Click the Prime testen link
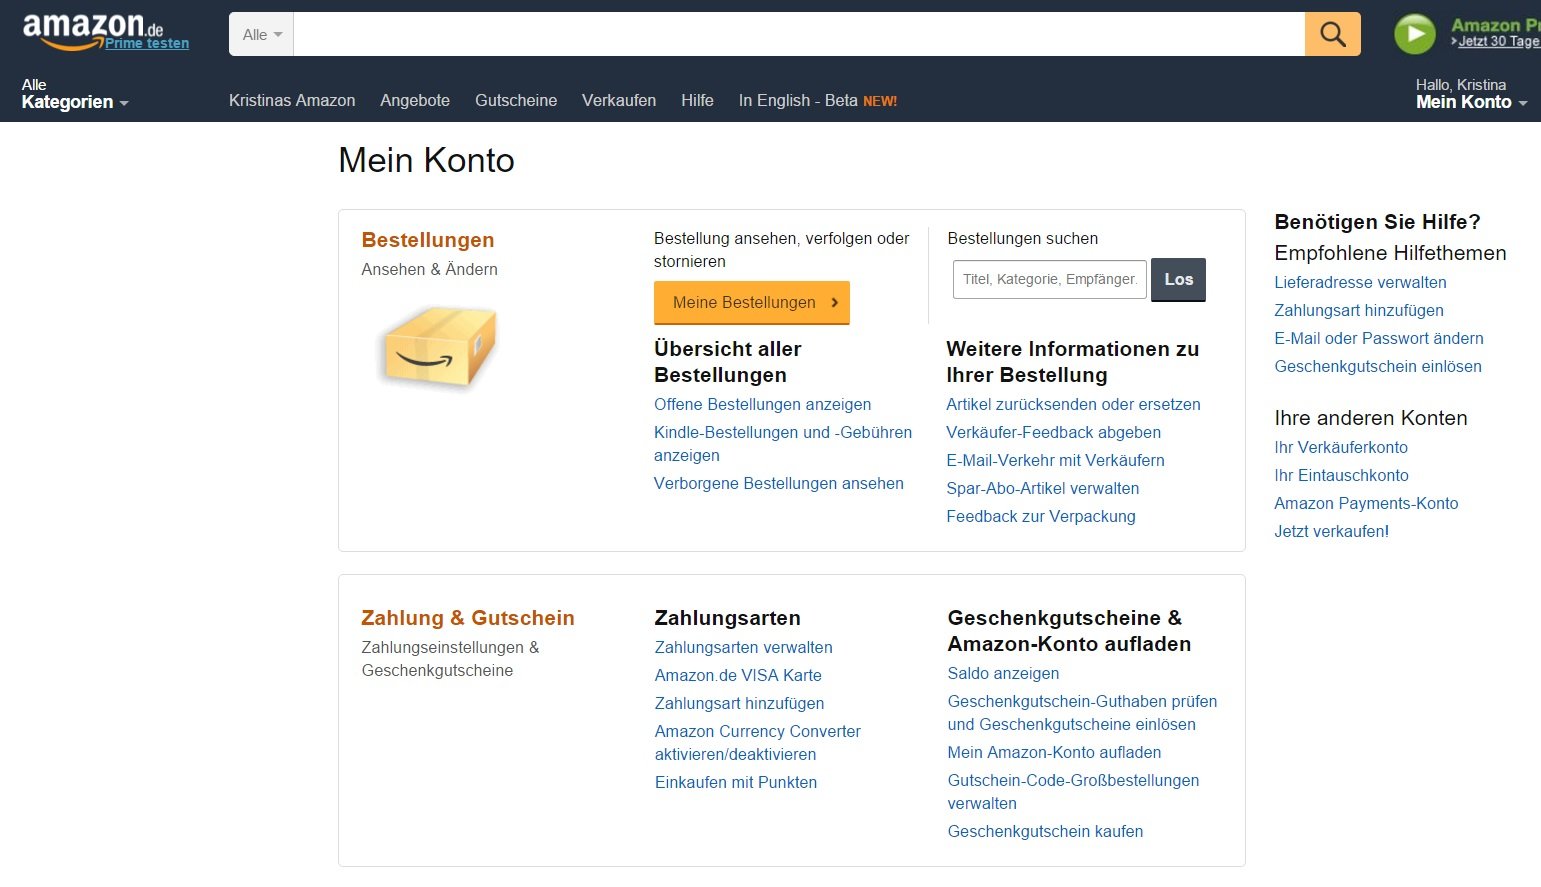1541x887 pixels. tap(147, 43)
